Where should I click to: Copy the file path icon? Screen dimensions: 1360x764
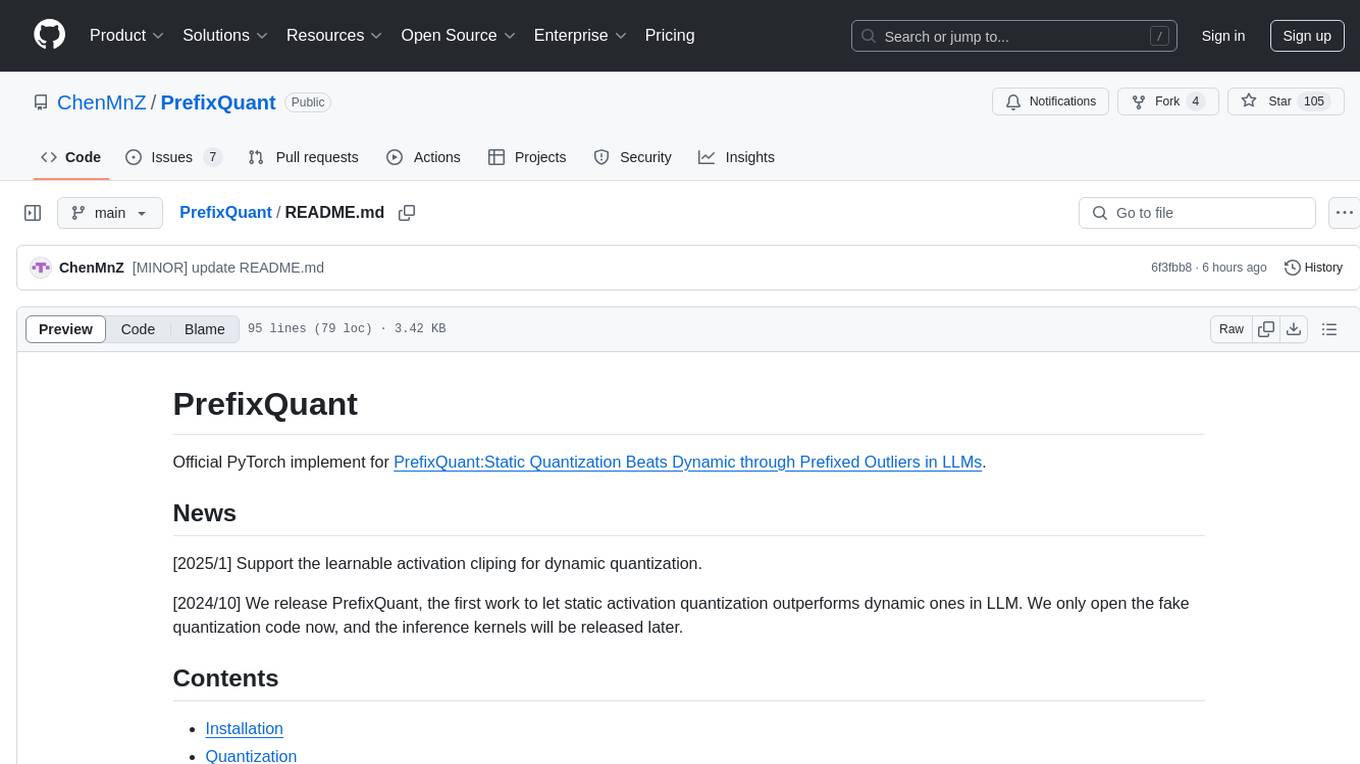[406, 213]
